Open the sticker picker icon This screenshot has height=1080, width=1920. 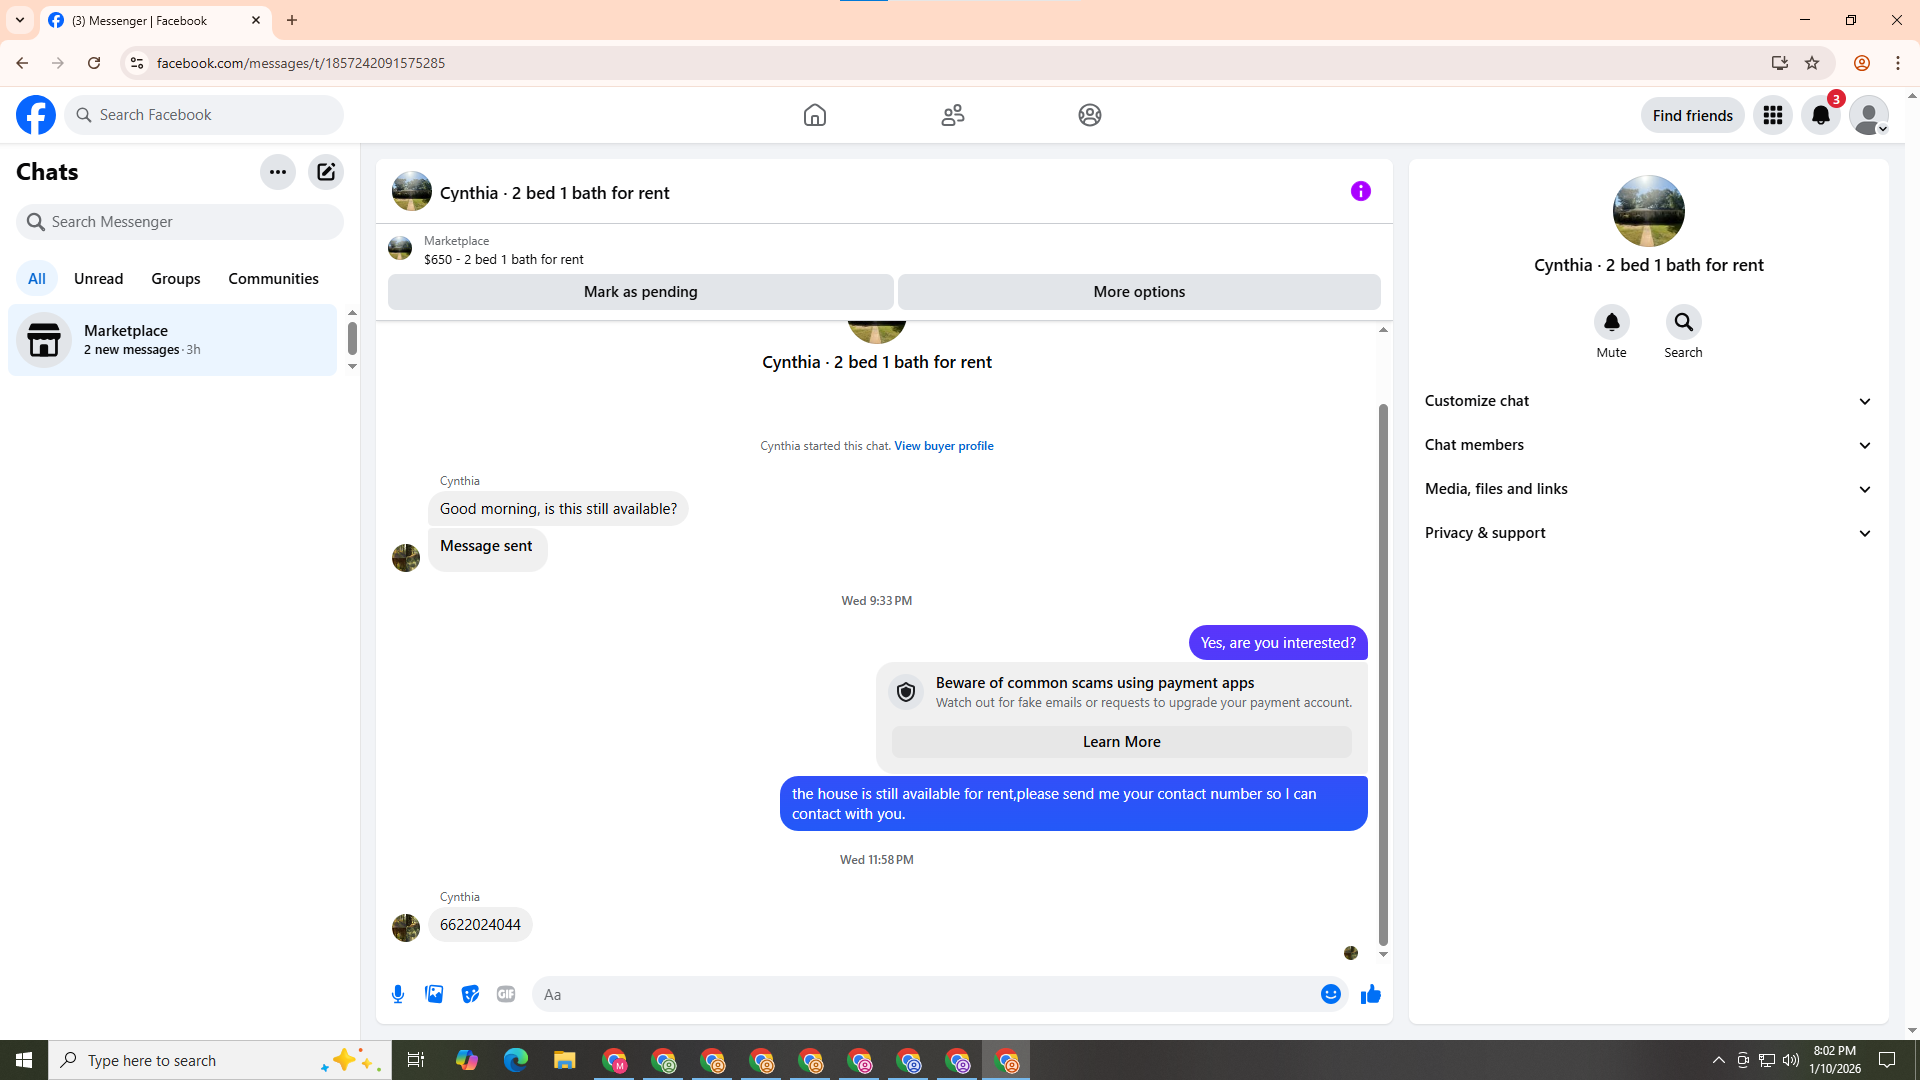click(x=470, y=994)
